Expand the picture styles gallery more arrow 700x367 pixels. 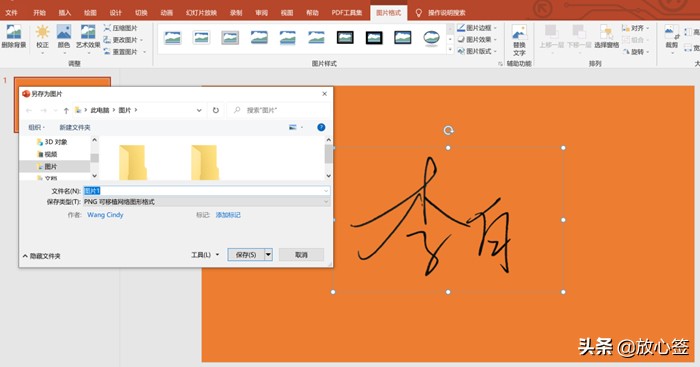point(450,50)
